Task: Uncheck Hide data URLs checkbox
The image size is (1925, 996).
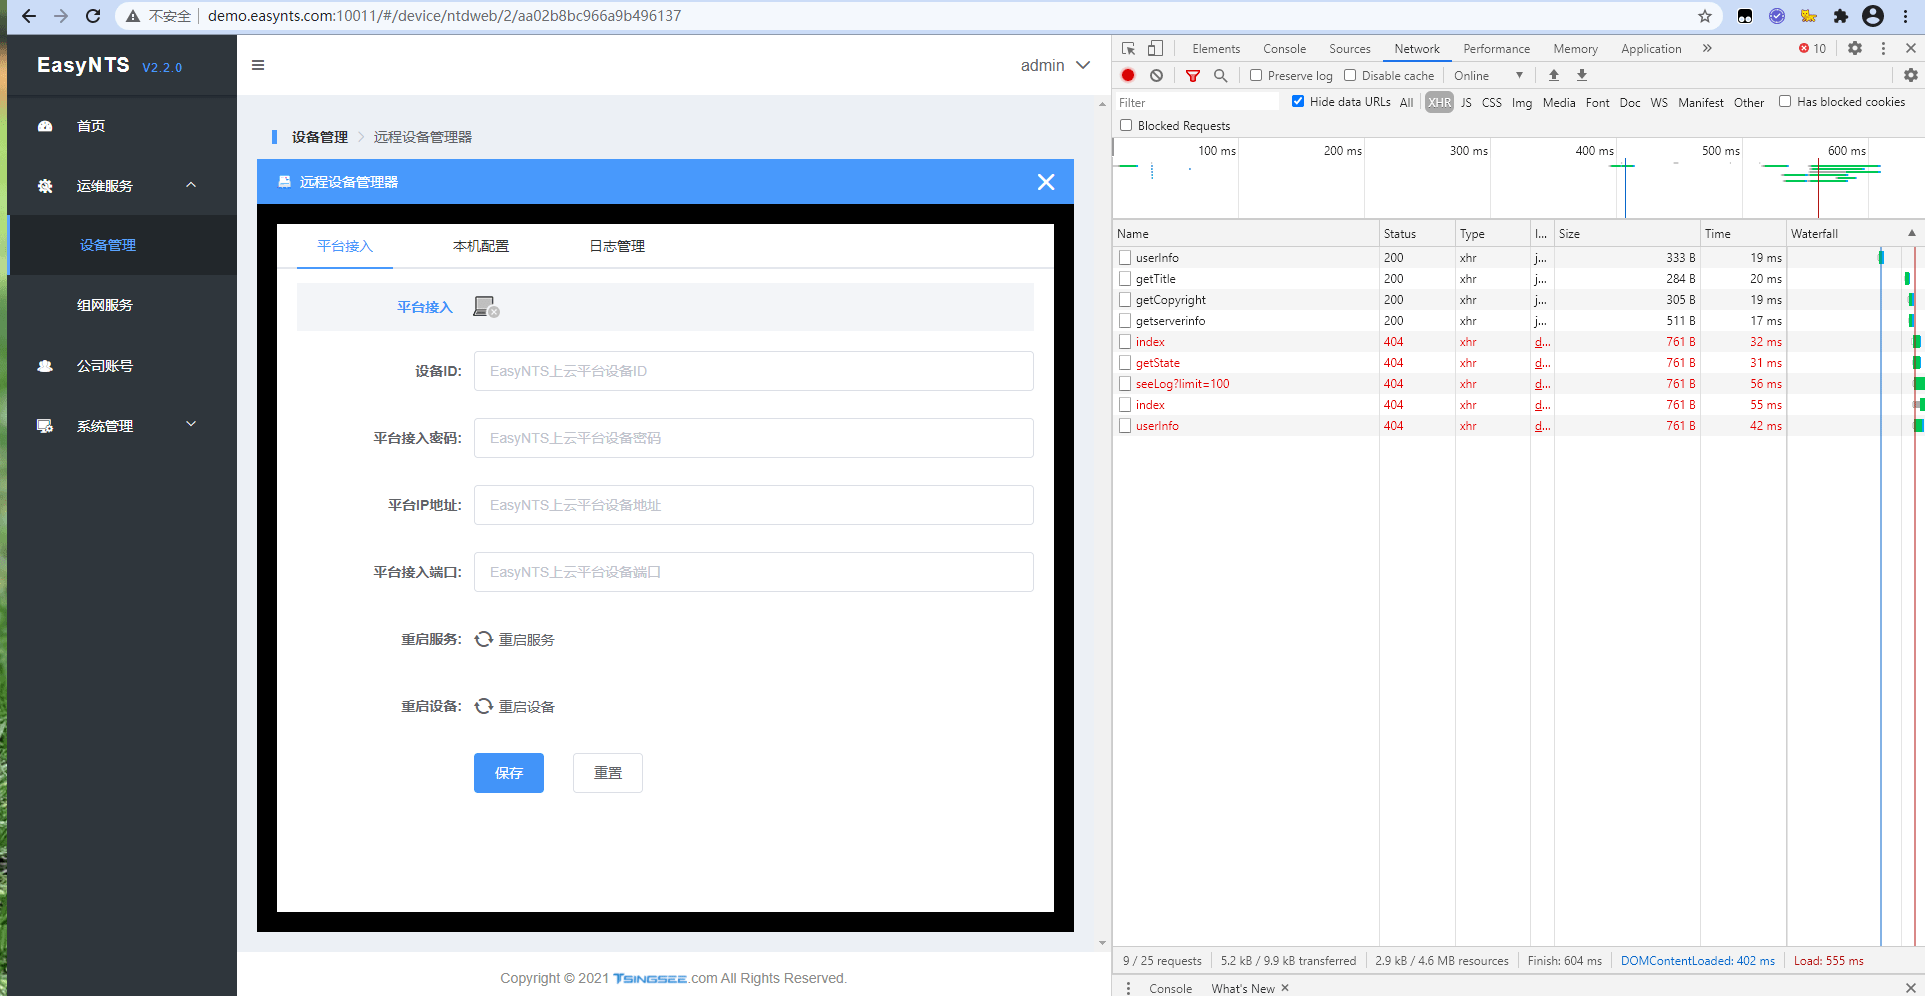Action: pos(1298,101)
